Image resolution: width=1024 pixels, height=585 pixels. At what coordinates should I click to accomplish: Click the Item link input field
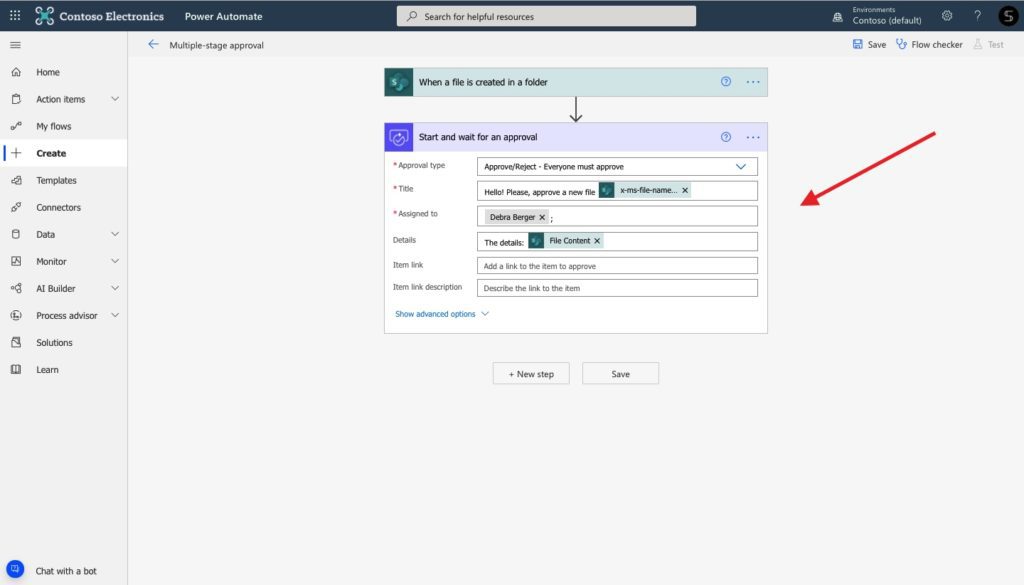point(617,266)
